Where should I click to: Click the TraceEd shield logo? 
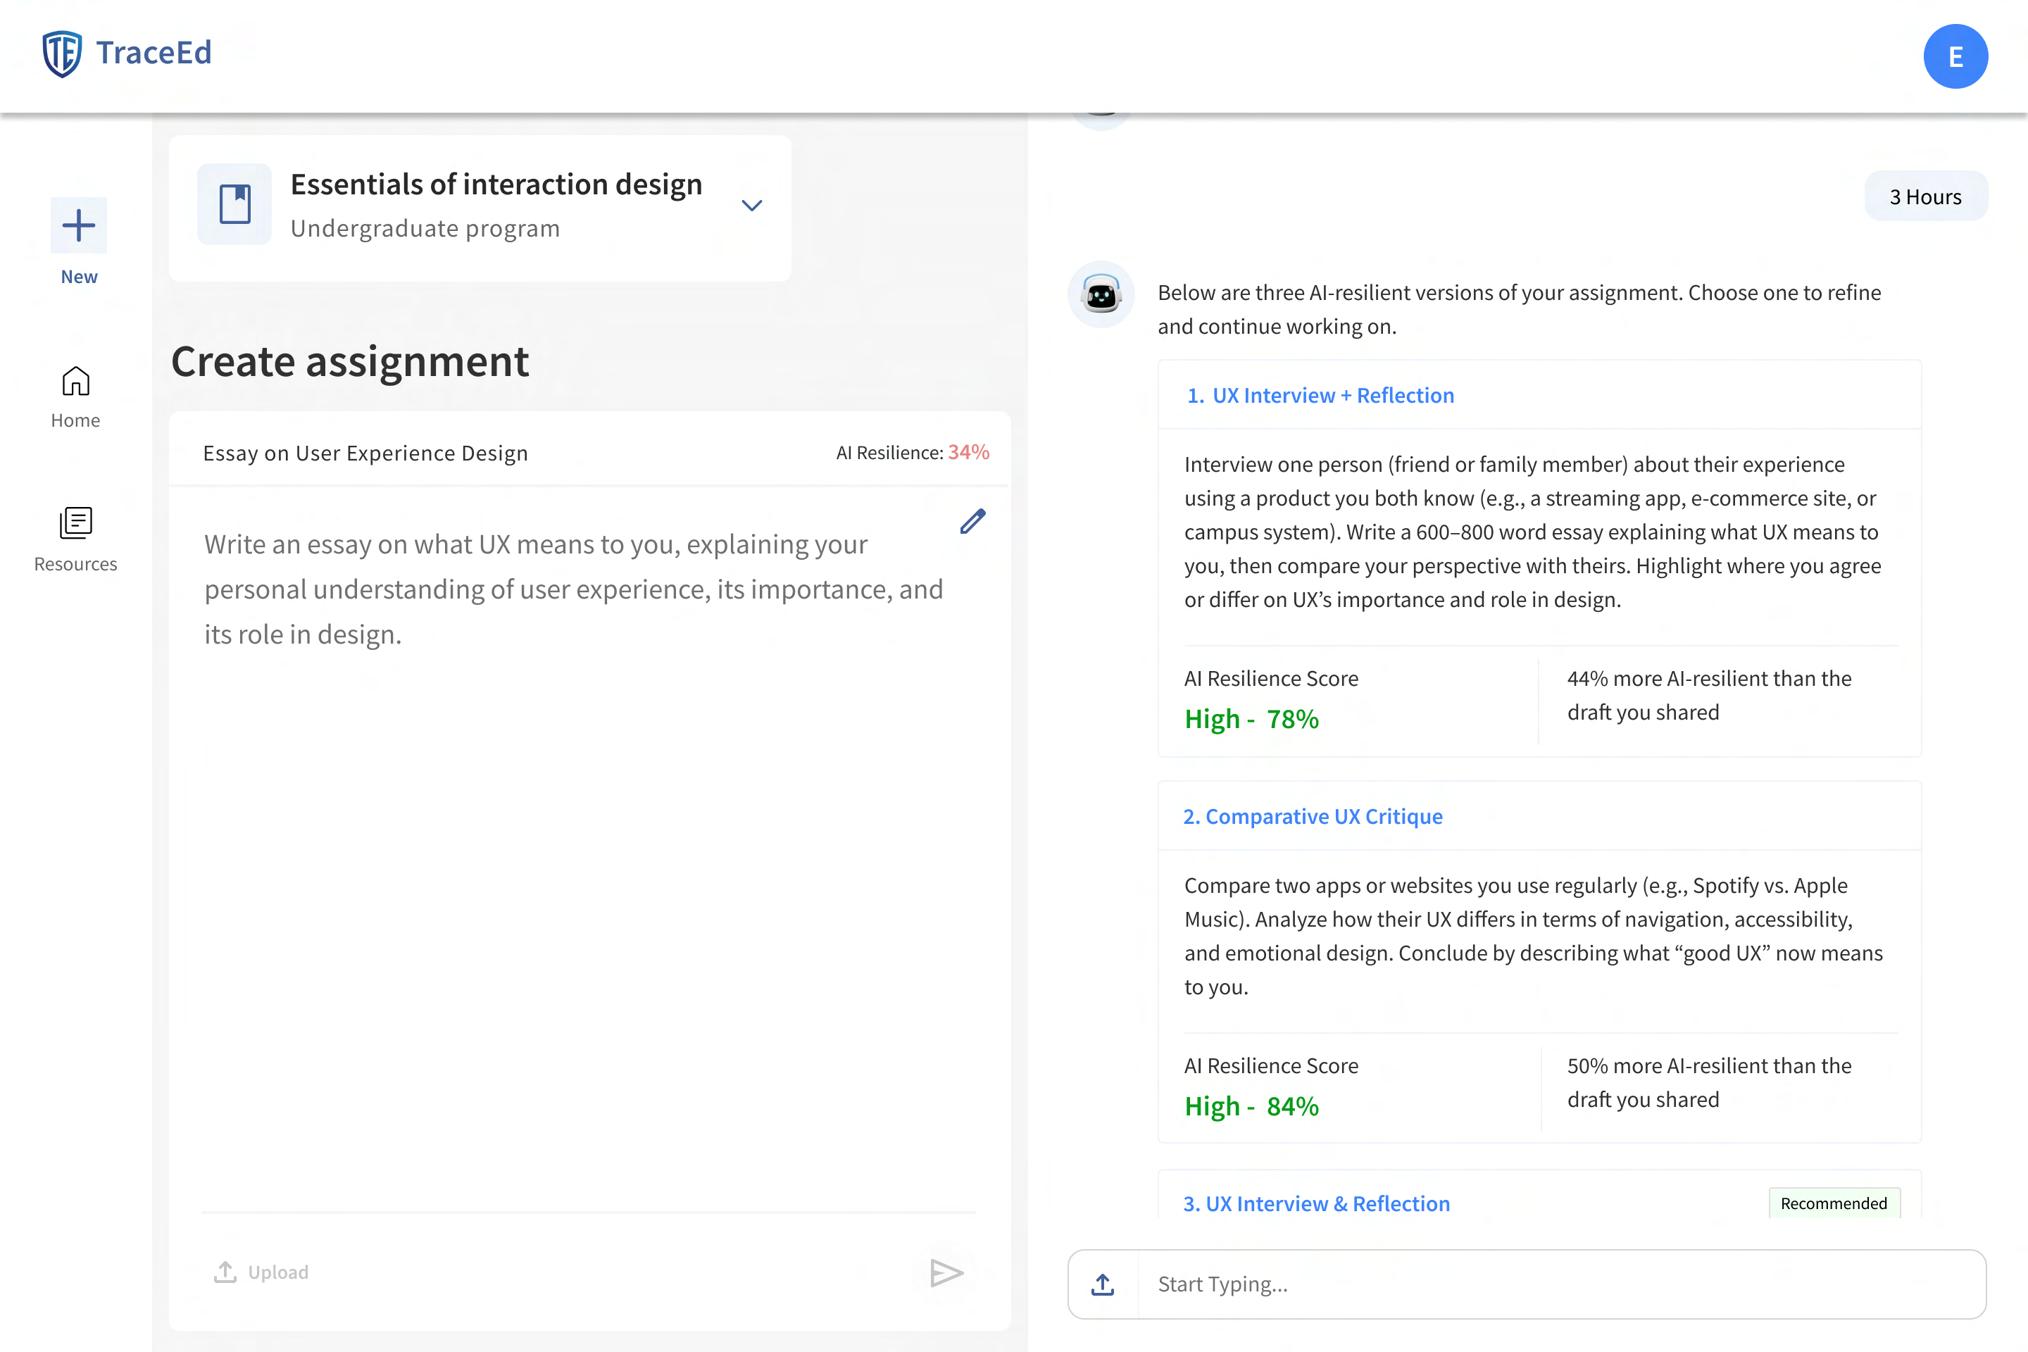click(62, 53)
